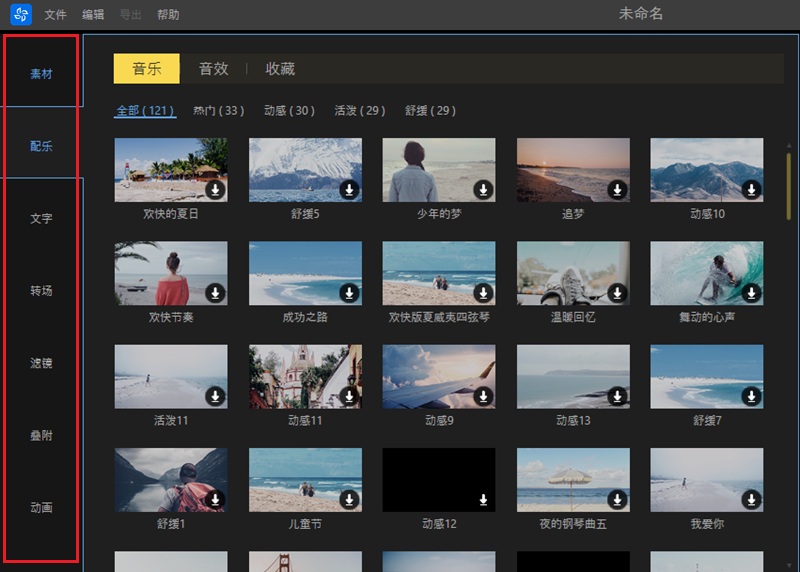Switch to the 收藏 tab
The image size is (800, 572).
[x=280, y=68]
